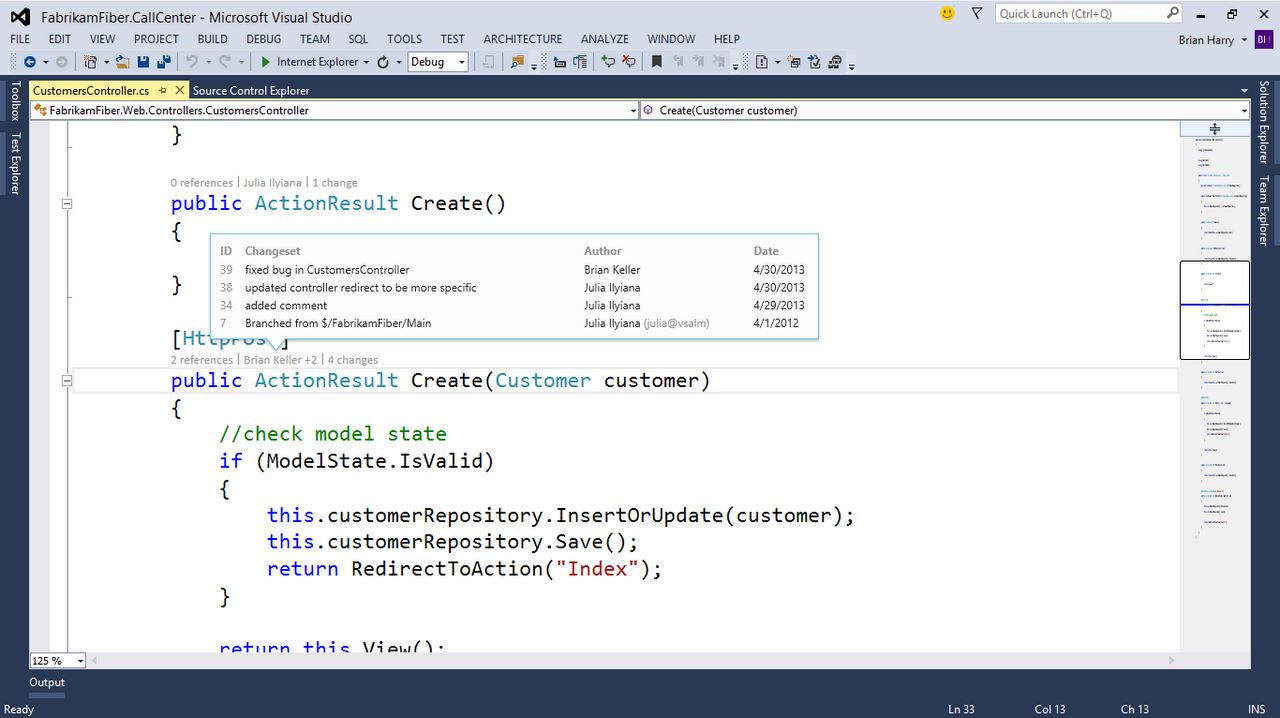The width and height of the screenshot is (1280, 718).
Task: Click the Add Comment speech bubble icon
Action: coord(608,62)
